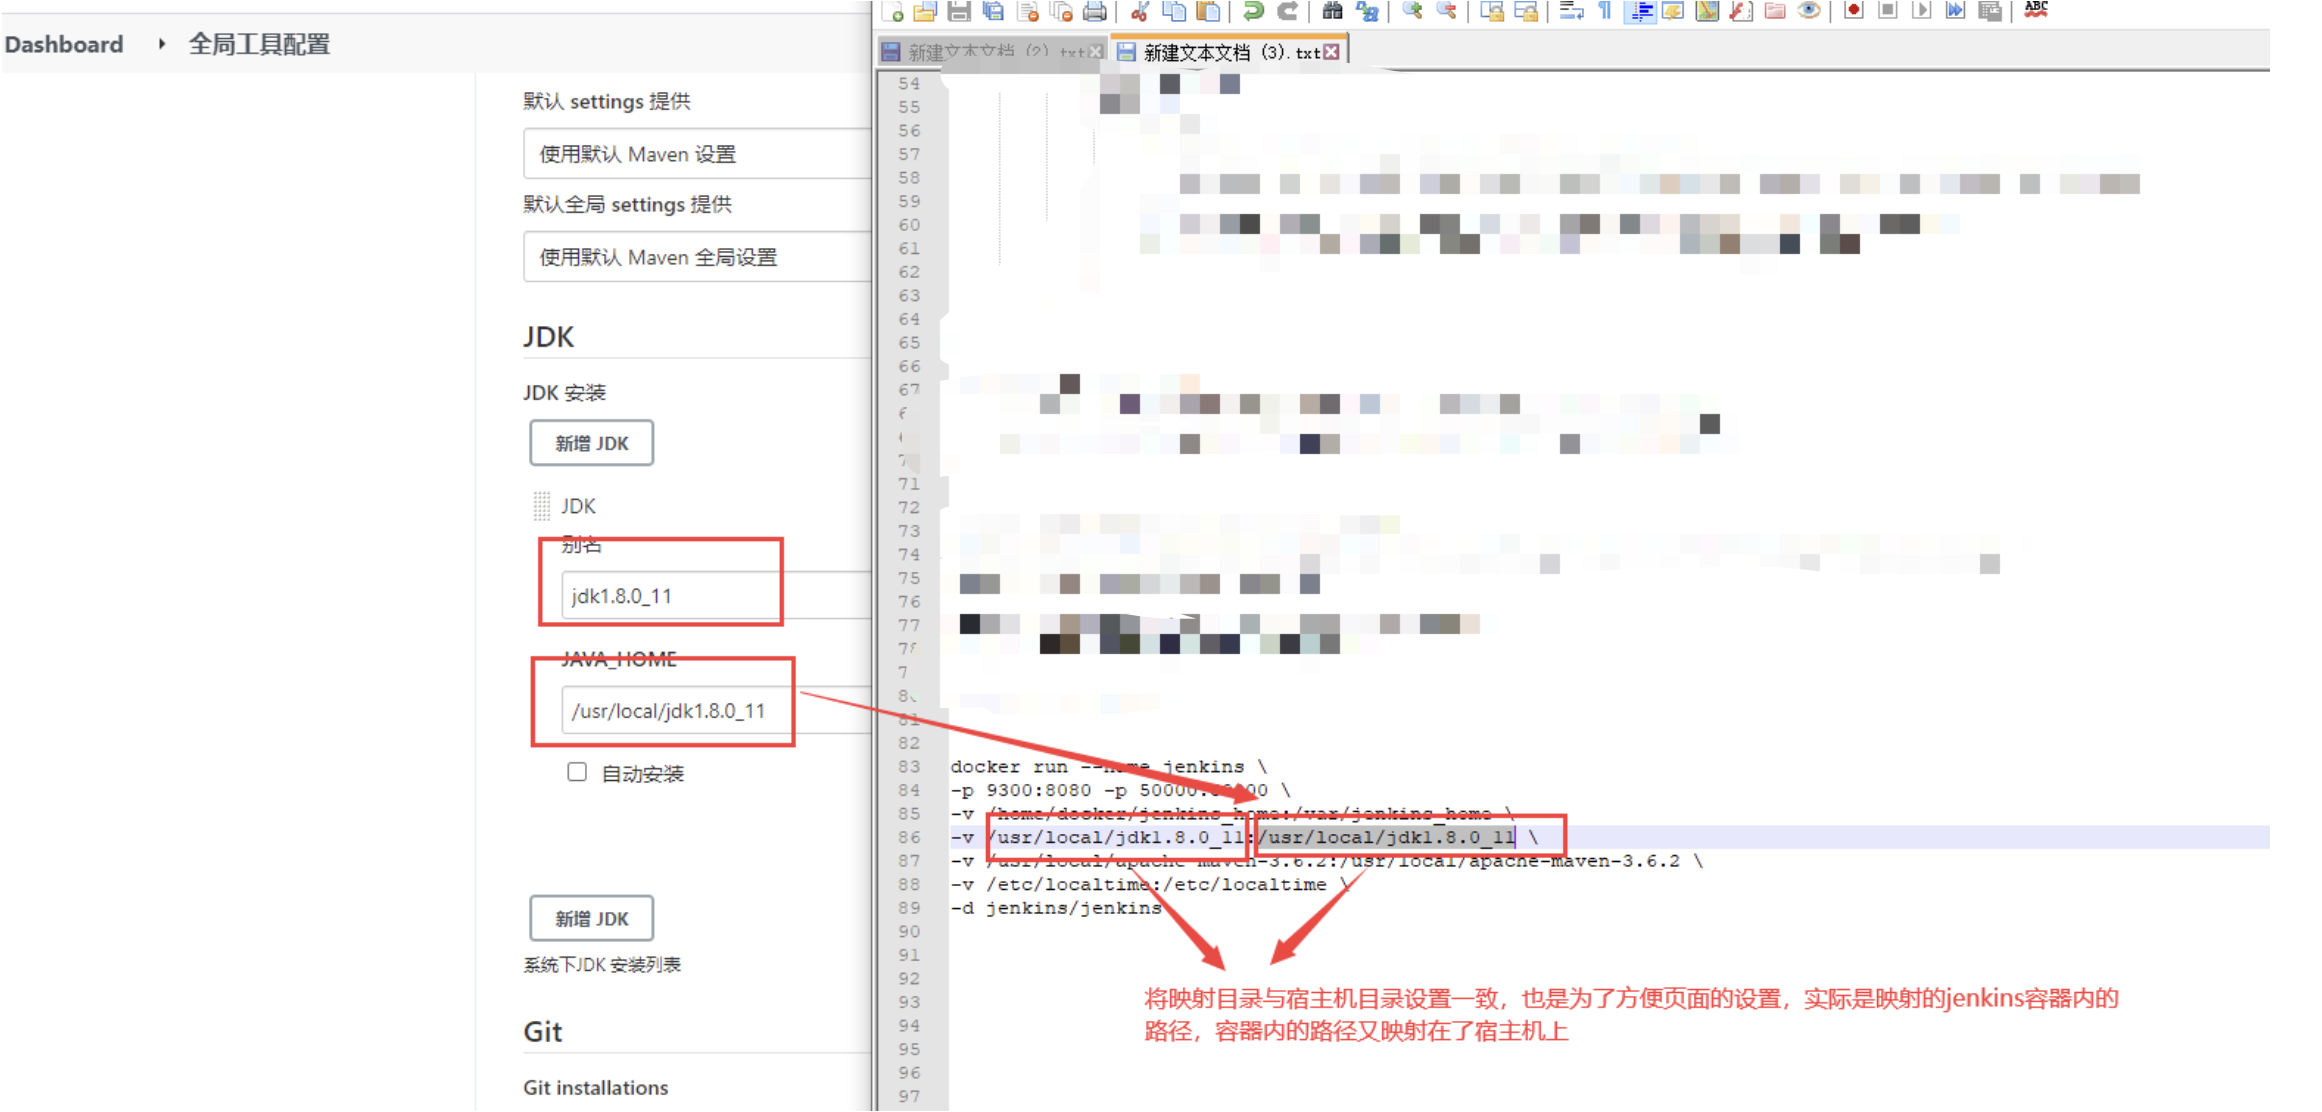Viewport: 2322px width, 1112px height.
Task: Enable the 自动安装 checkbox
Action: click(577, 772)
